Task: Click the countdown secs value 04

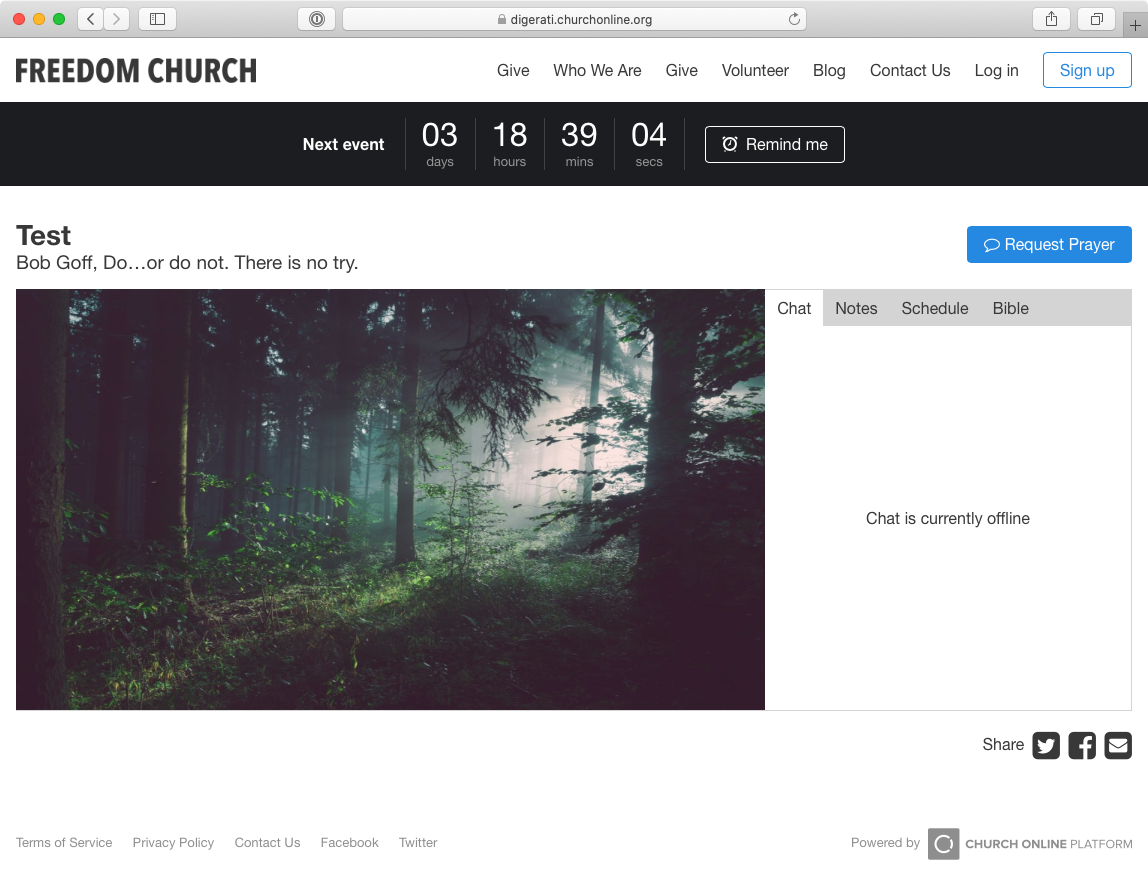Action: click(649, 135)
